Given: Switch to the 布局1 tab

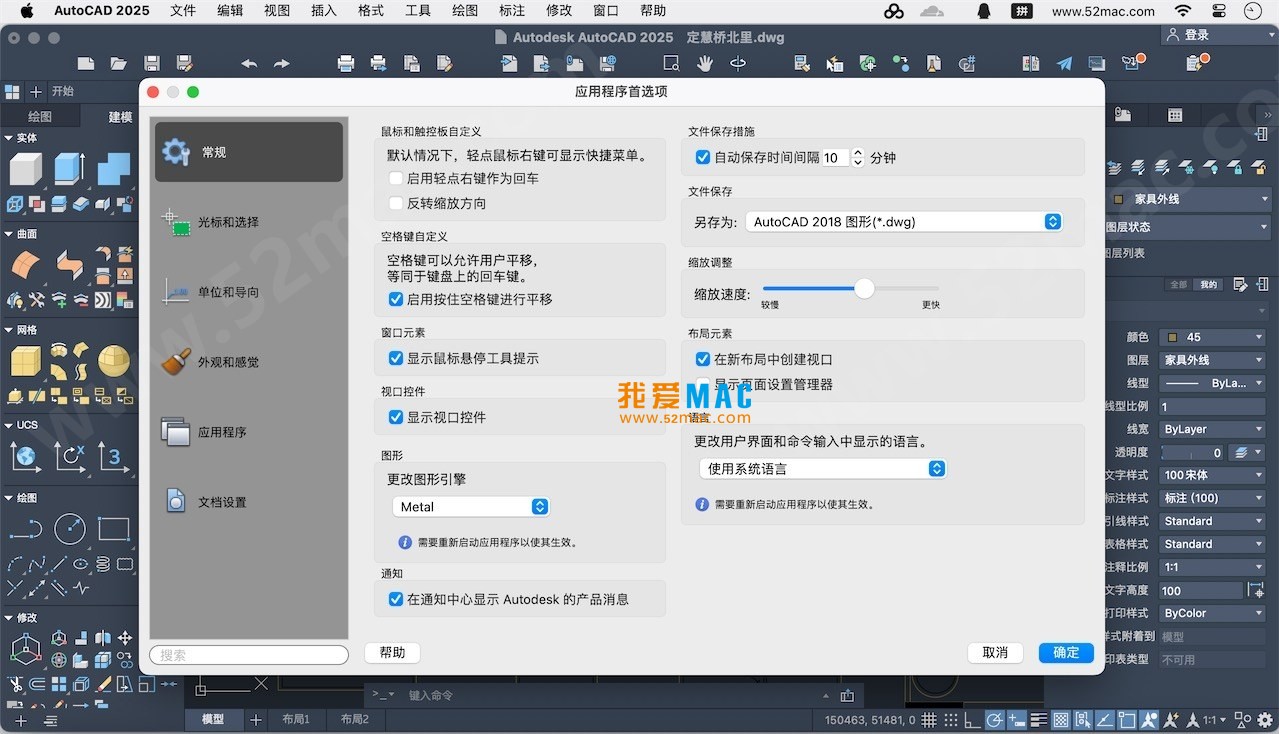Looking at the screenshot, I should click(296, 719).
